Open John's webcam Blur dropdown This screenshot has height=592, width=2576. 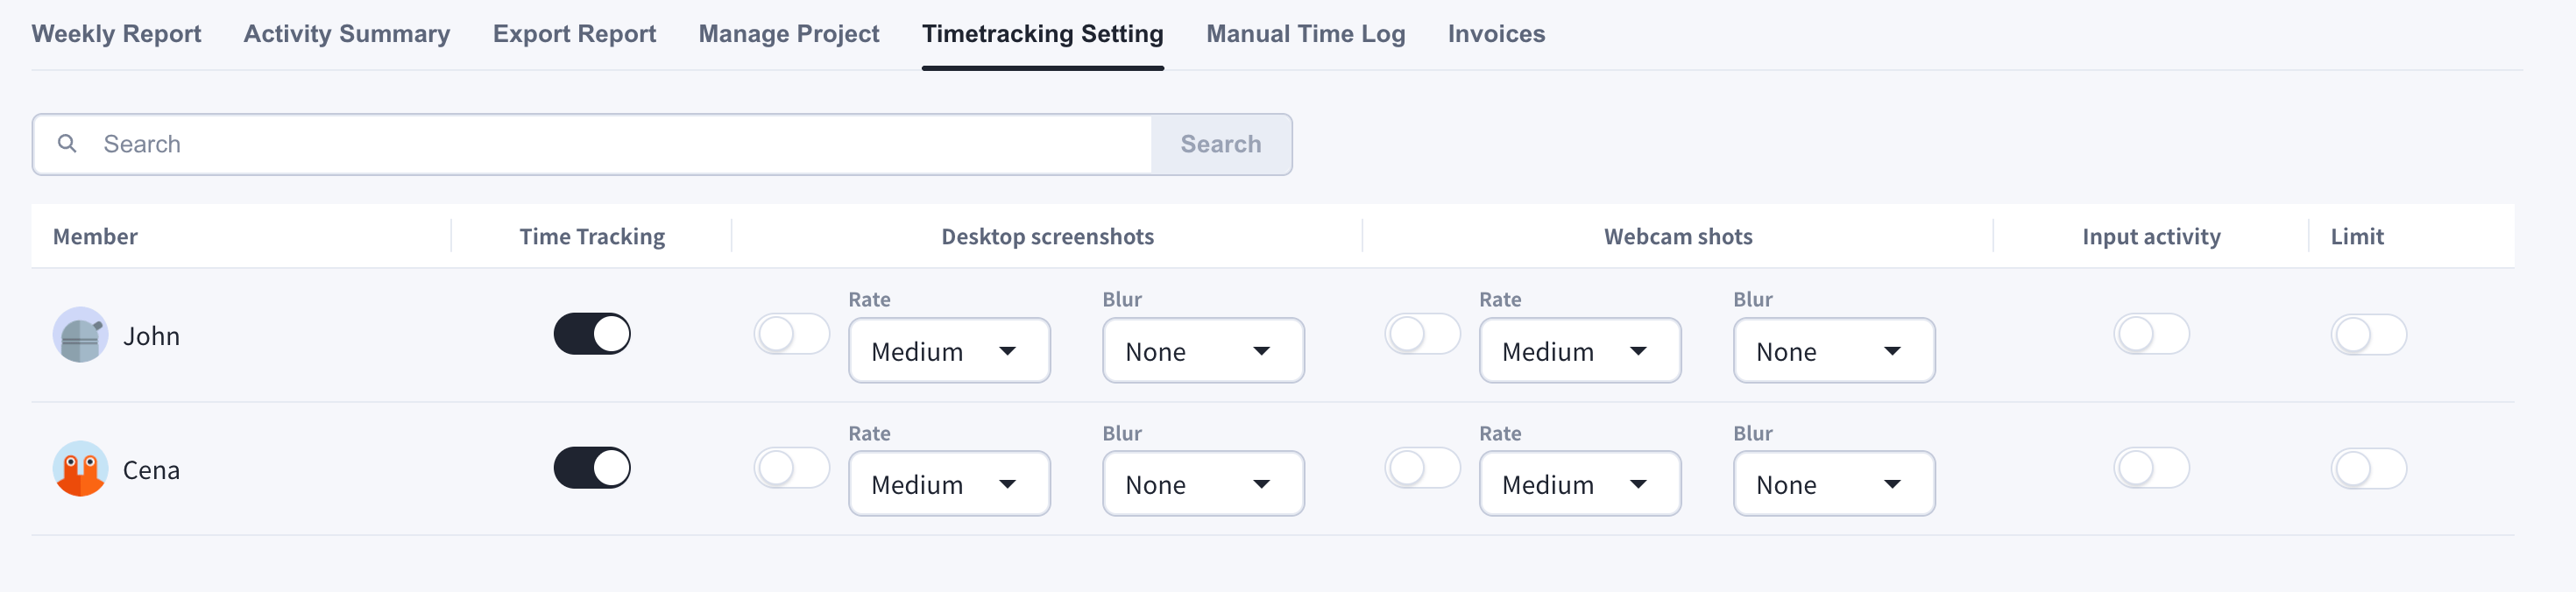tap(1834, 351)
